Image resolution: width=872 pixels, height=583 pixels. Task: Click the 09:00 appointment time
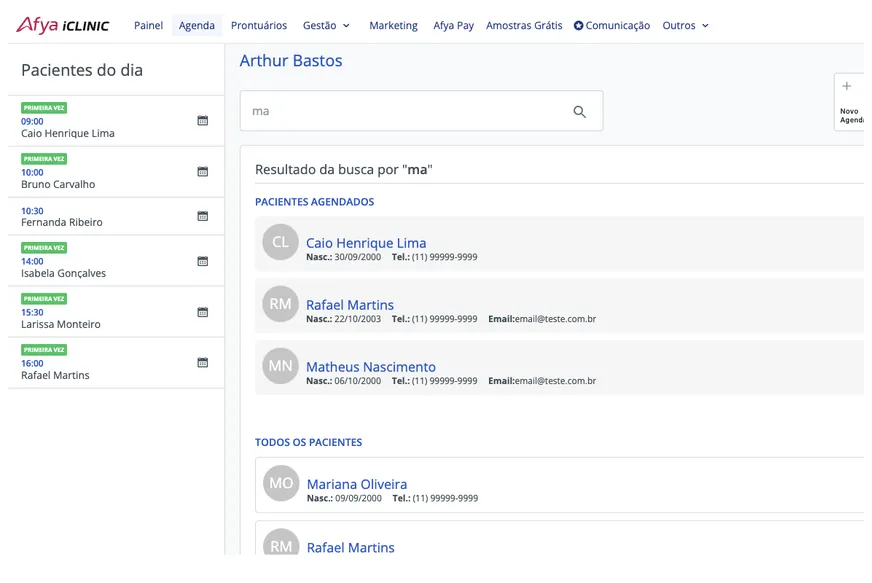tap(32, 121)
